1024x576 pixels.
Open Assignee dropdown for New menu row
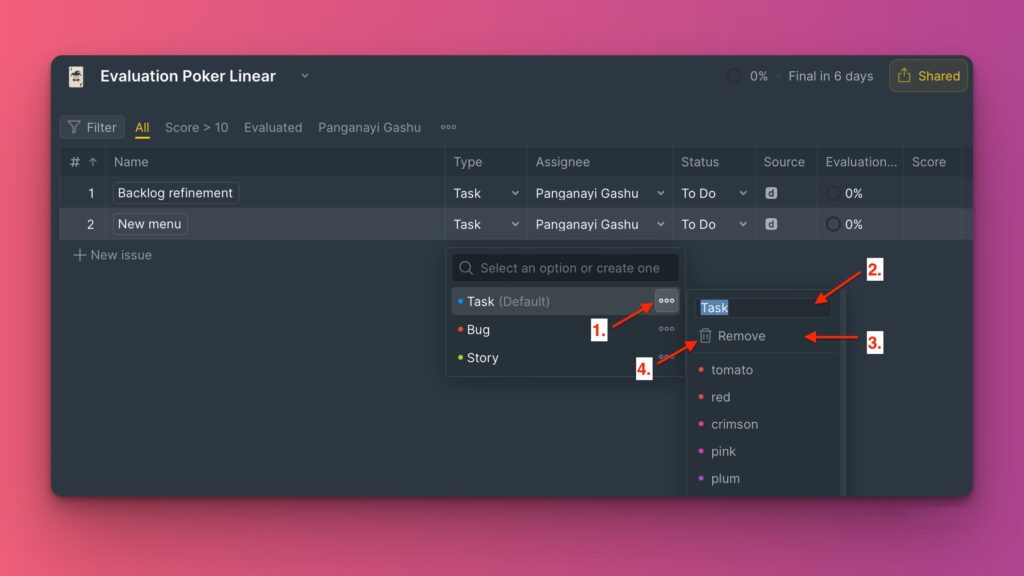(661, 225)
